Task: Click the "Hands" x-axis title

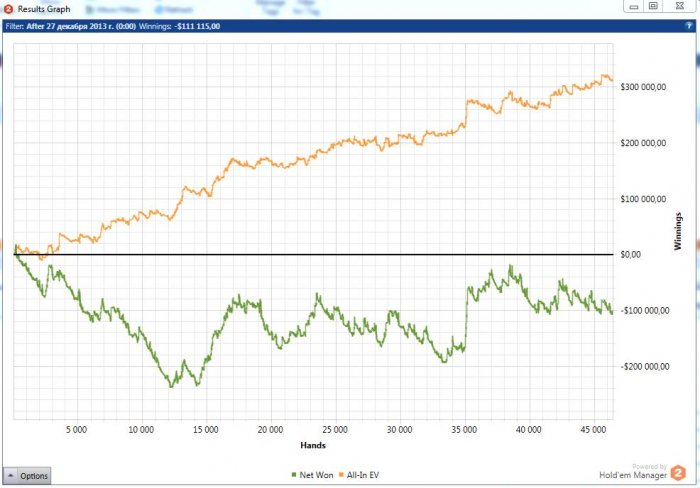Action: [313, 445]
